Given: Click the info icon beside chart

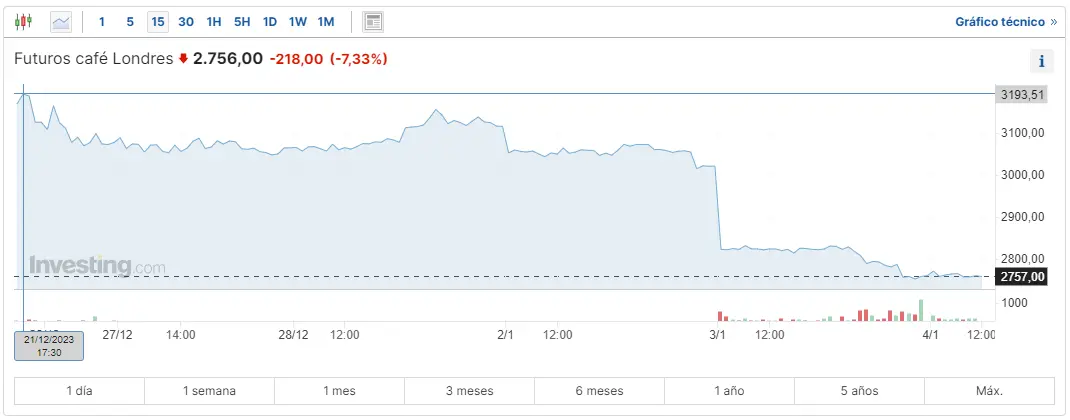Looking at the screenshot, I should 1041,61.
